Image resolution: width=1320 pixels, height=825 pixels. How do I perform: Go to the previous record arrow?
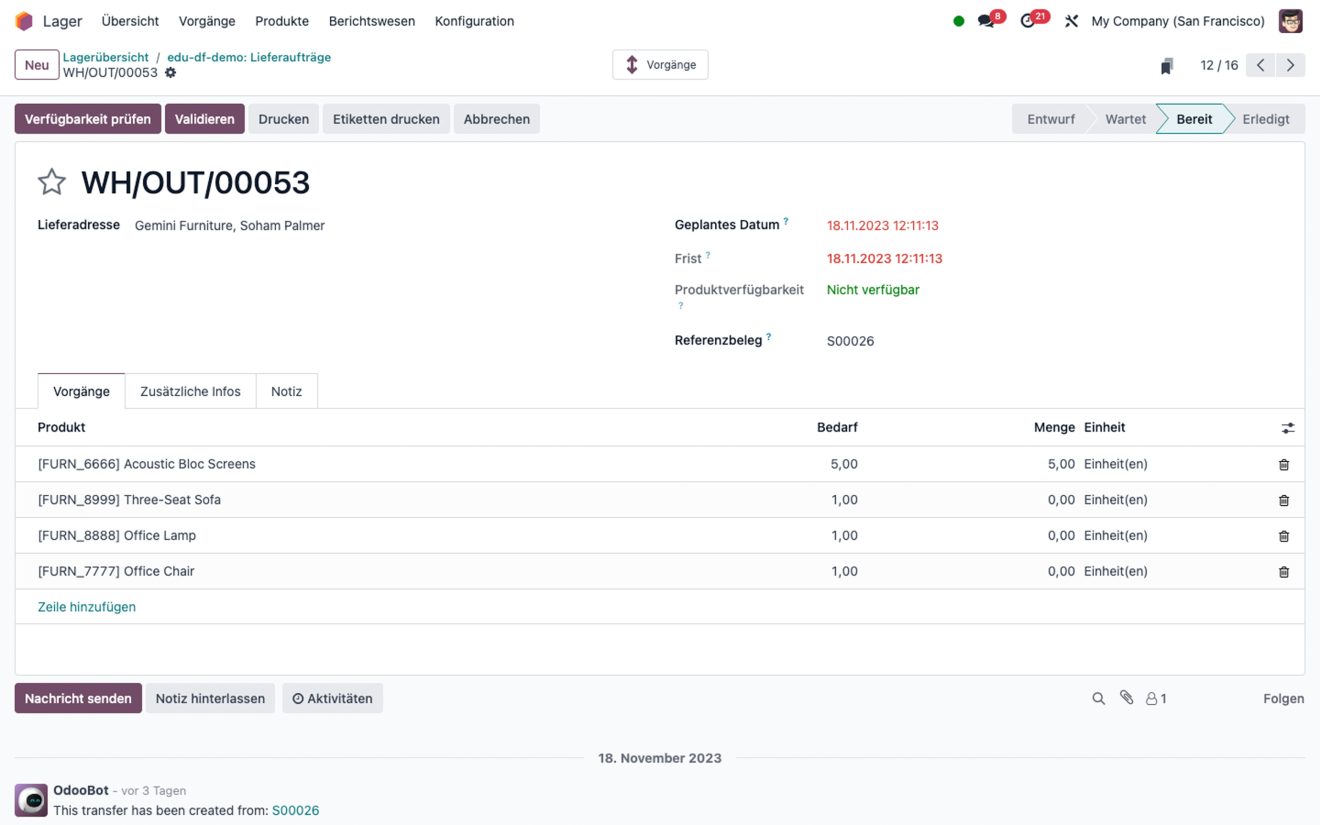pos(1261,65)
